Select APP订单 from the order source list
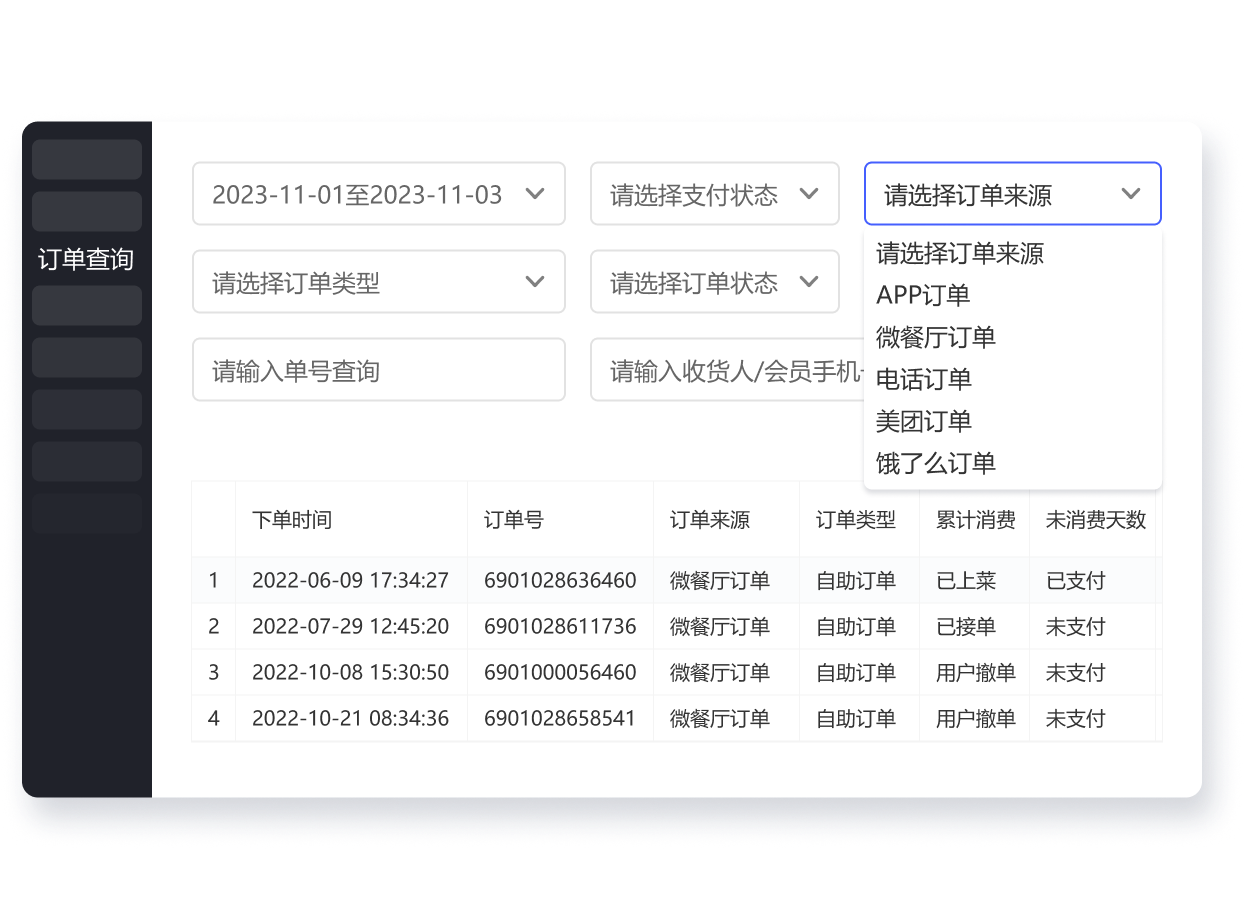1244x917 pixels. pyautogui.click(x=921, y=295)
